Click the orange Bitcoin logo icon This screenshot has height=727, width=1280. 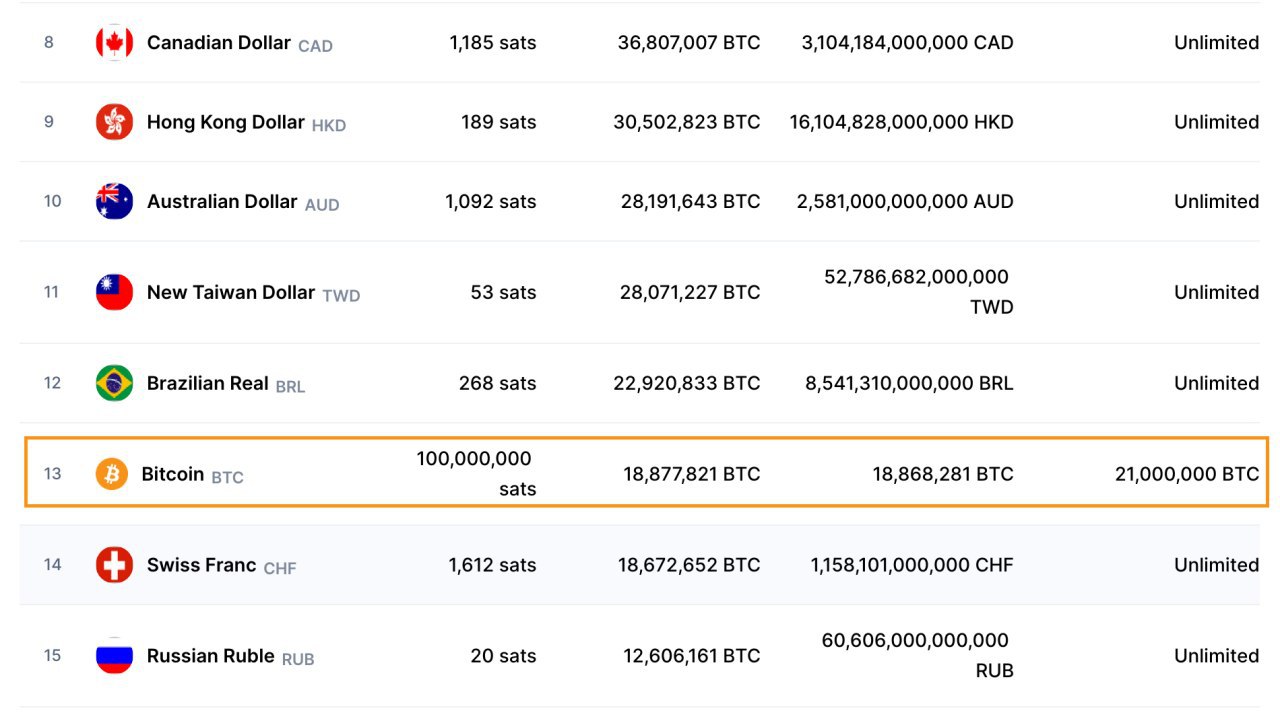[x=112, y=474]
